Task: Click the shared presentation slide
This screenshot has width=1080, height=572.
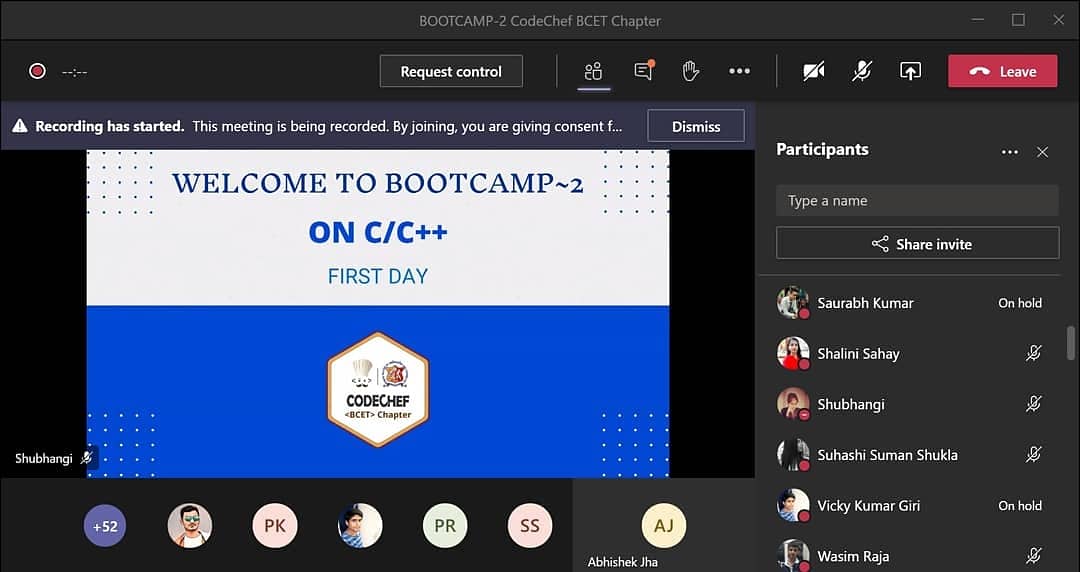Action: pyautogui.click(x=377, y=314)
